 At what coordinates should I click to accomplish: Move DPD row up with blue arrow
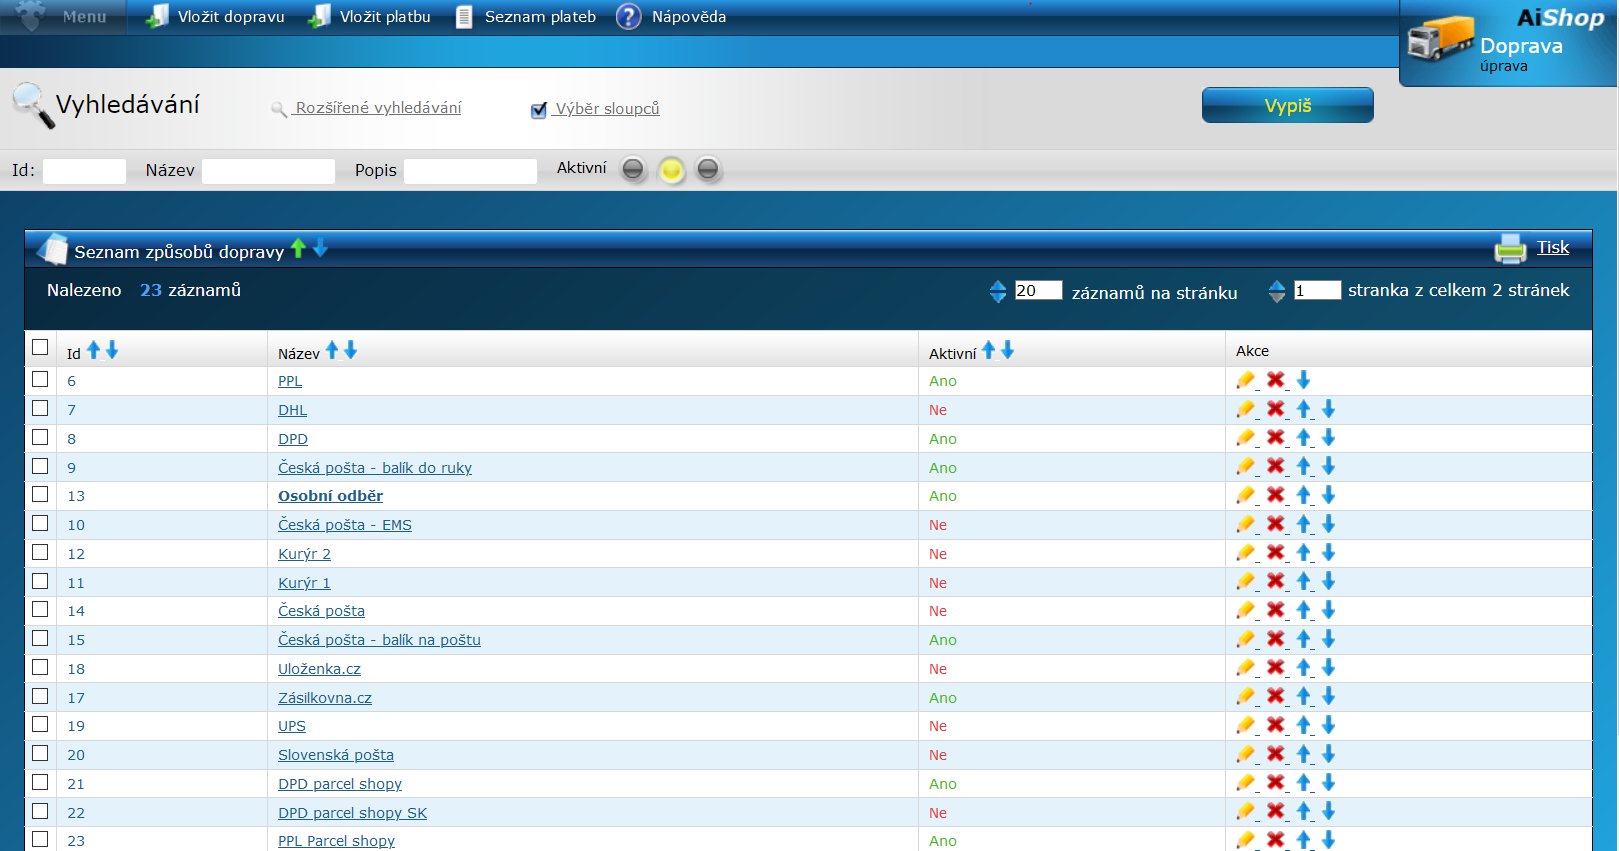coord(1304,438)
